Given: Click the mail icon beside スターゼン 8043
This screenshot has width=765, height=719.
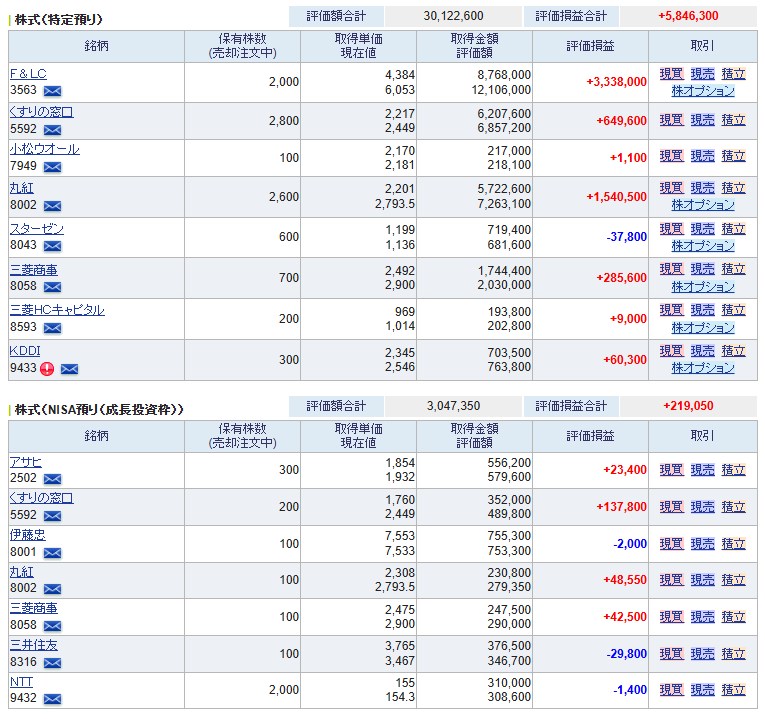Looking at the screenshot, I should pos(52,246).
